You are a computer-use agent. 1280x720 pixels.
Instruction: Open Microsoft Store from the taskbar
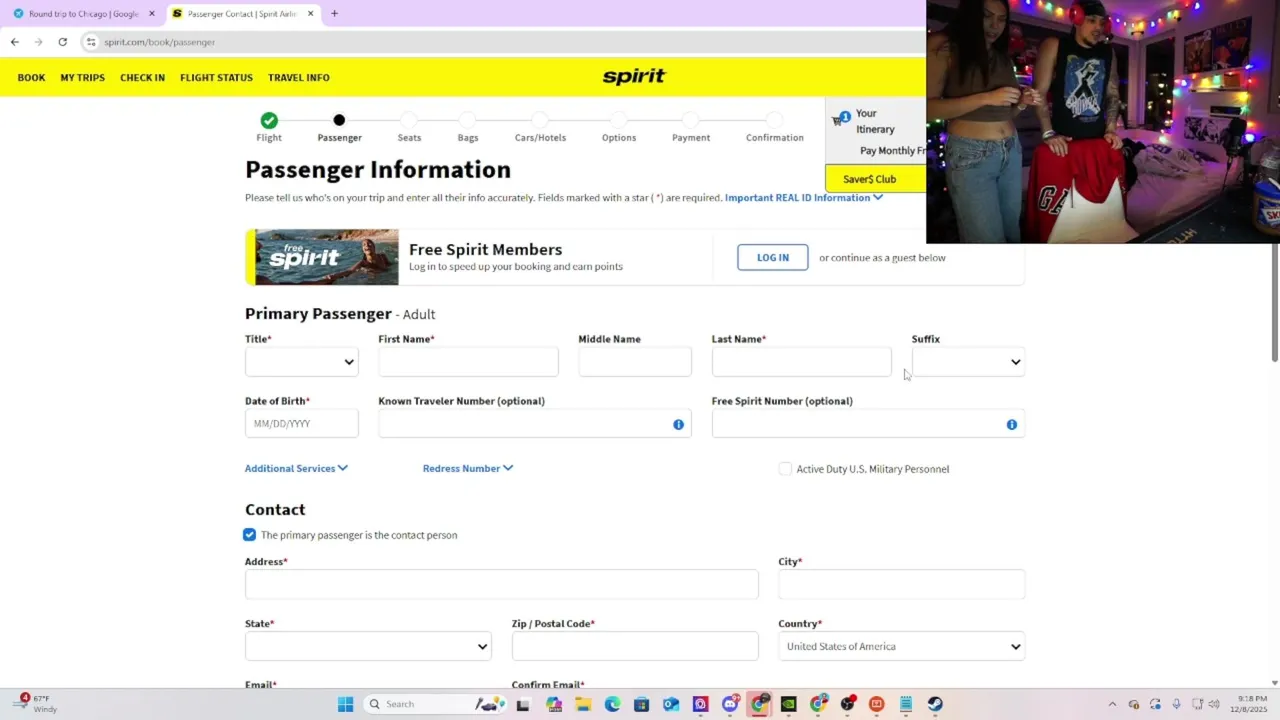(x=641, y=704)
